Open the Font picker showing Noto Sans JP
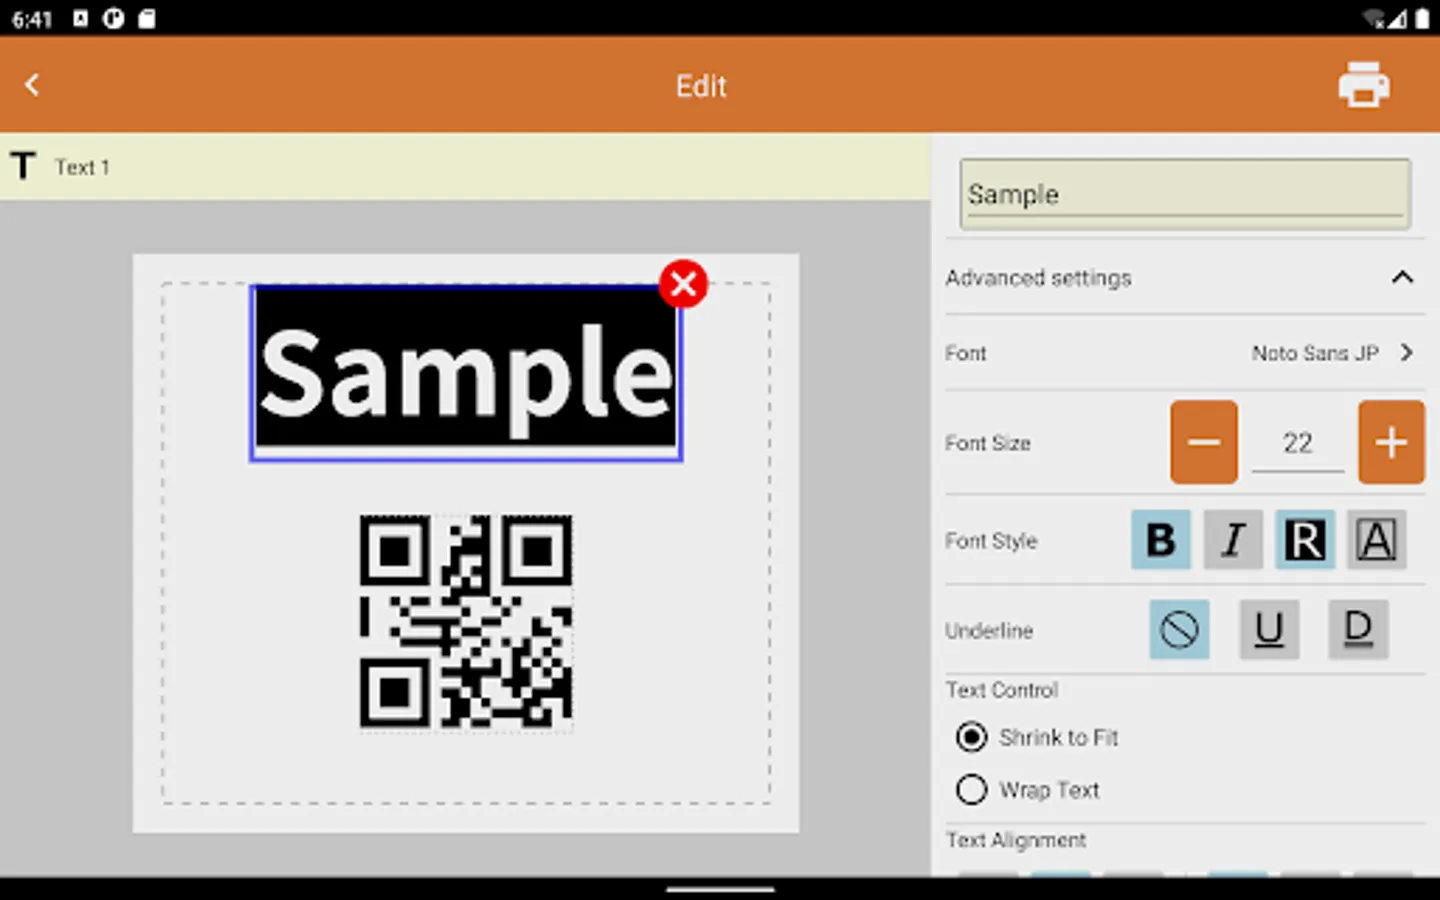 [1185, 353]
